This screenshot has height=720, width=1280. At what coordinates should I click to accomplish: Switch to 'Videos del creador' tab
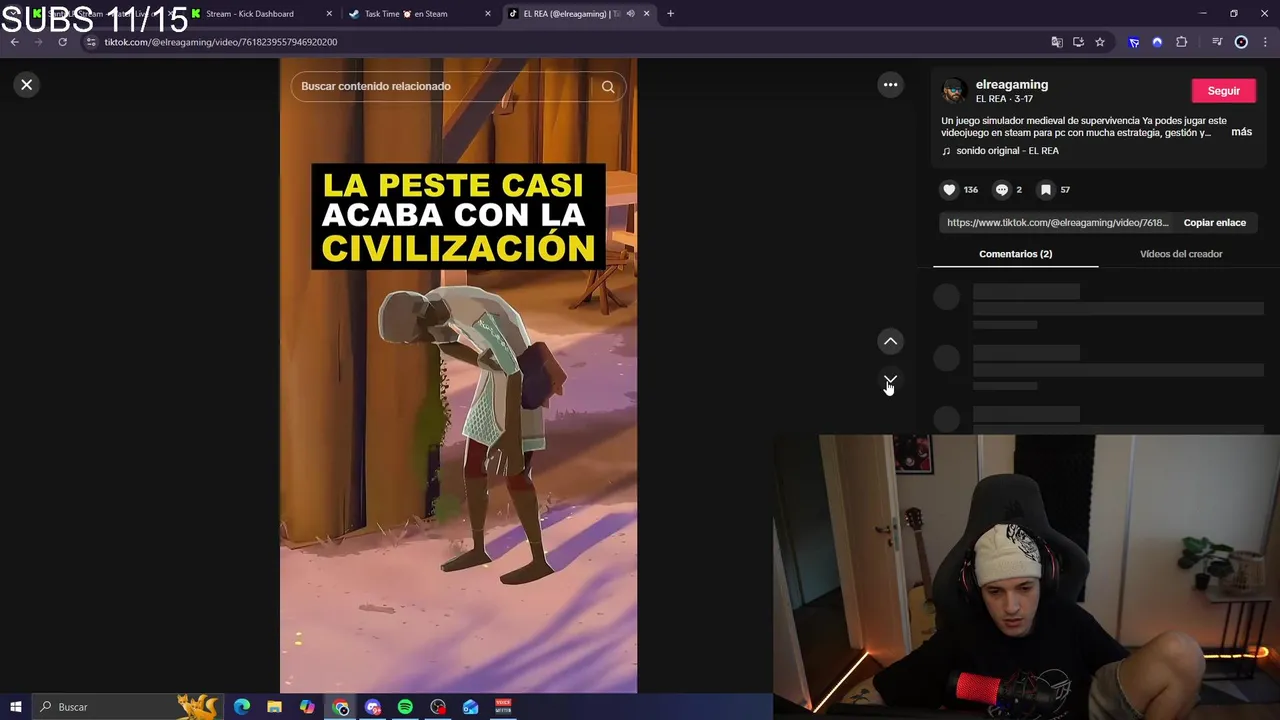(x=1181, y=254)
